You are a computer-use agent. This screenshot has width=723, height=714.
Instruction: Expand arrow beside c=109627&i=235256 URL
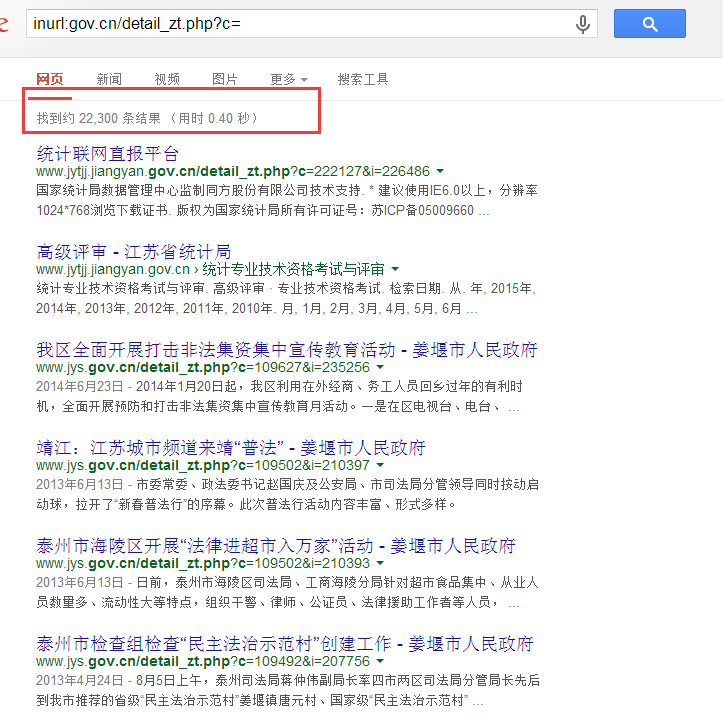tap(380, 367)
